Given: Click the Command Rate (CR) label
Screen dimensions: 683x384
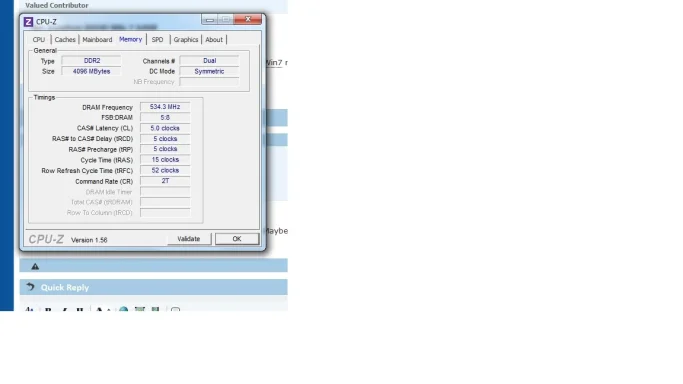Looking at the screenshot, I should pyautogui.click(x=104, y=182).
